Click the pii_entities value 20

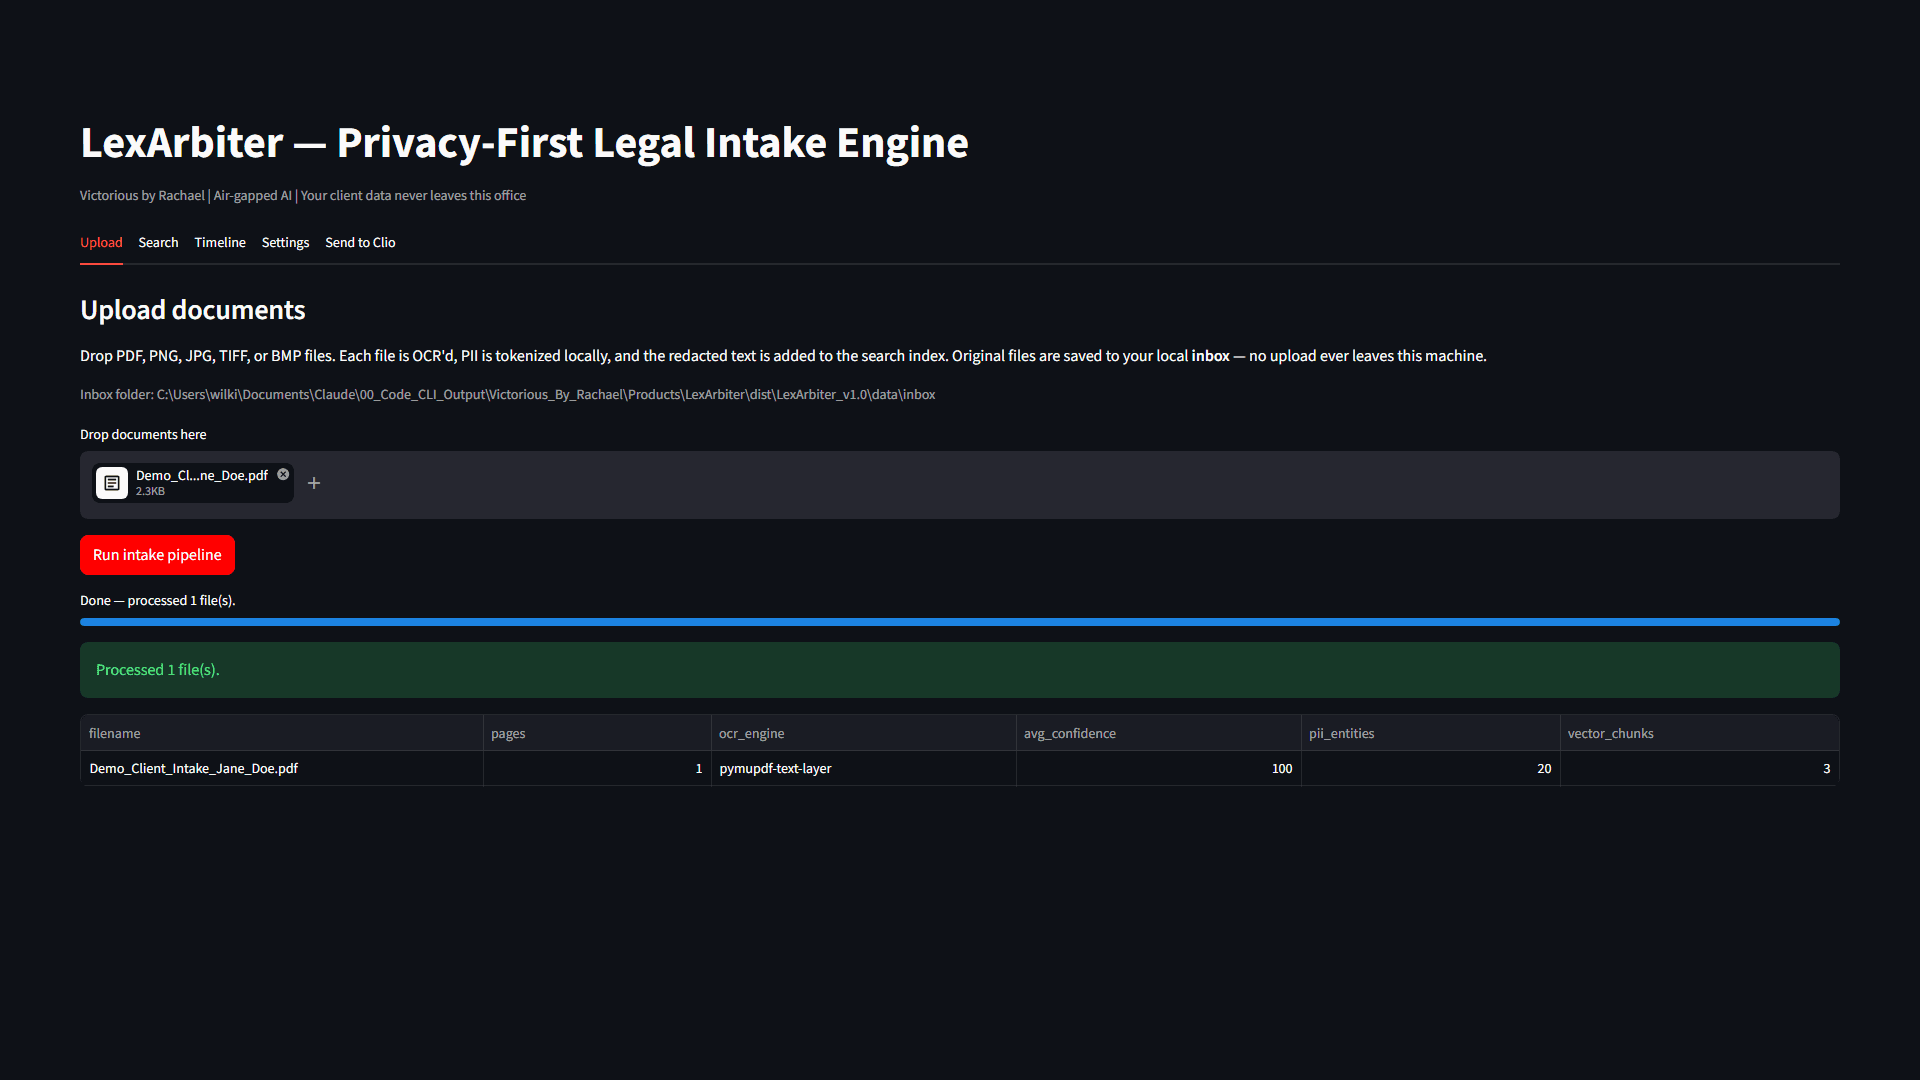tap(1430, 768)
